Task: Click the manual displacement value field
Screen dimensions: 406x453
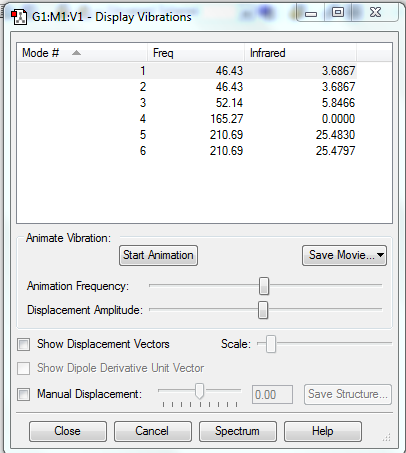Action: 272,395
